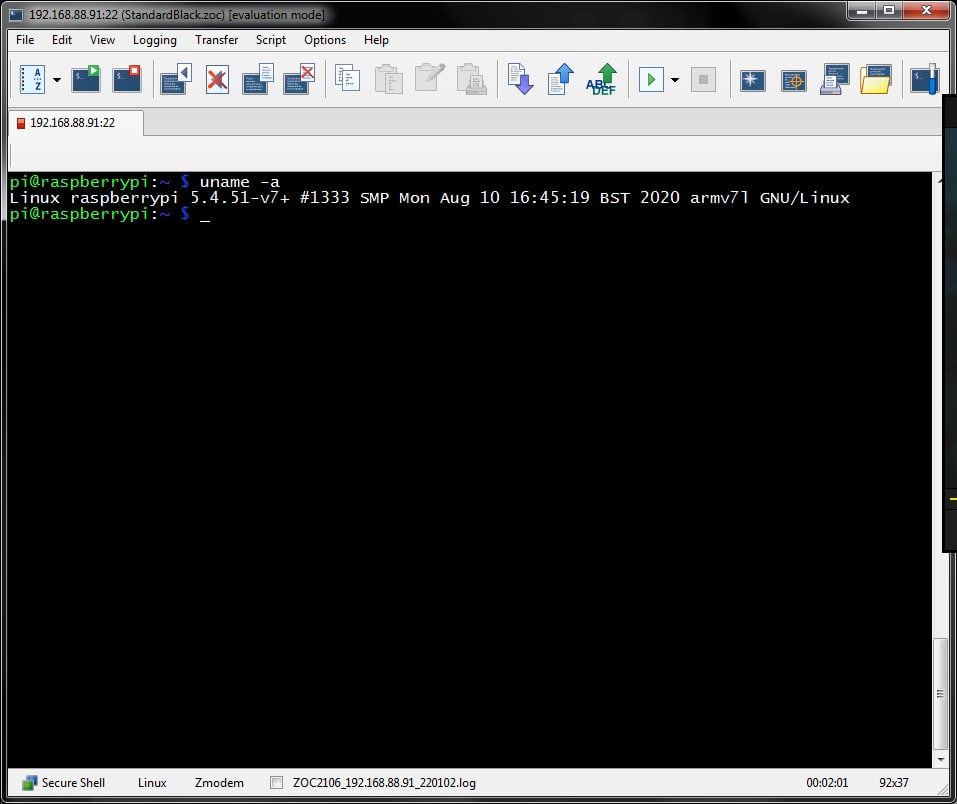Open the File menu
This screenshot has height=804, width=957.
point(25,40)
